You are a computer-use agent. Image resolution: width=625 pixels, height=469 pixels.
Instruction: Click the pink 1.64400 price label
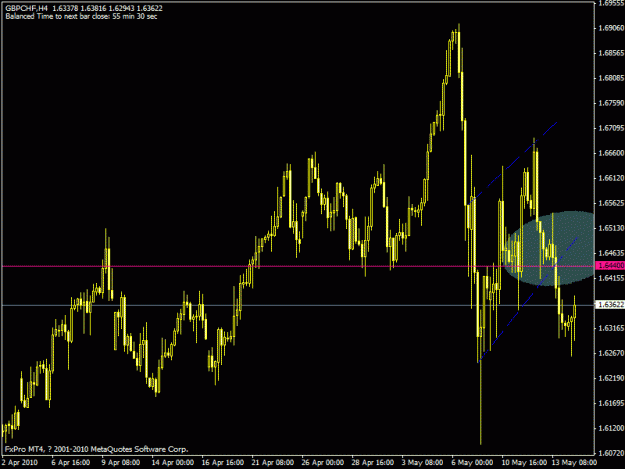click(609, 265)
